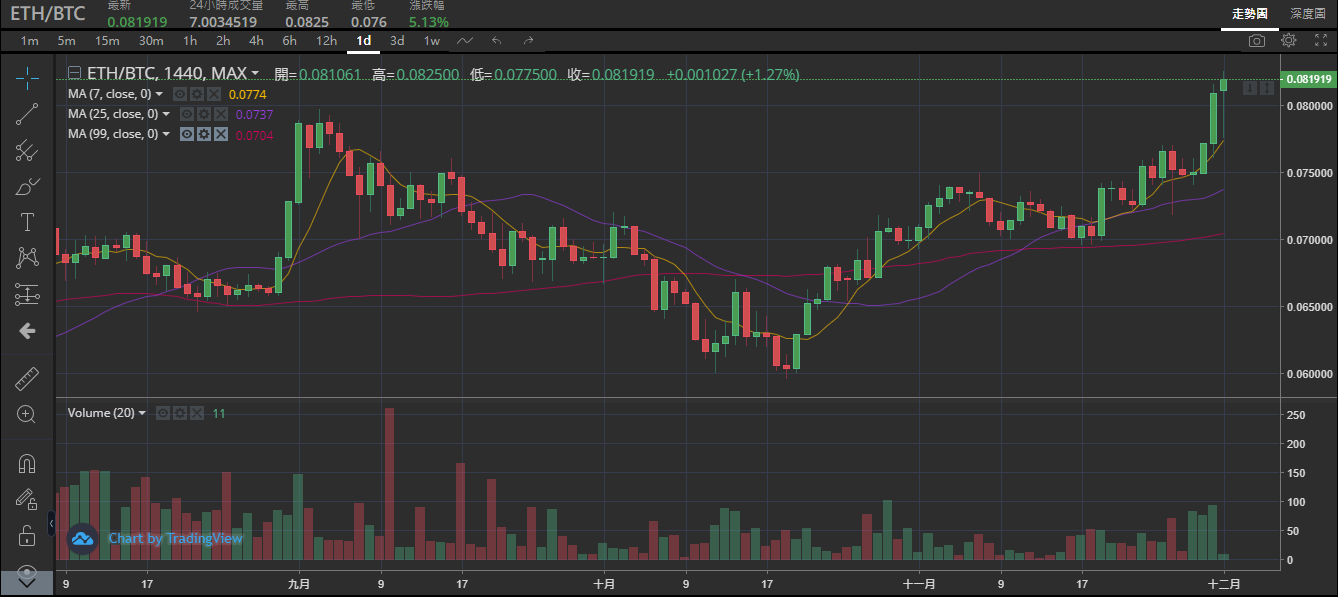Switch to 1m timeframe
Image resolution: width=1338 pixels, height=597 pixels.
click(30, 41)
